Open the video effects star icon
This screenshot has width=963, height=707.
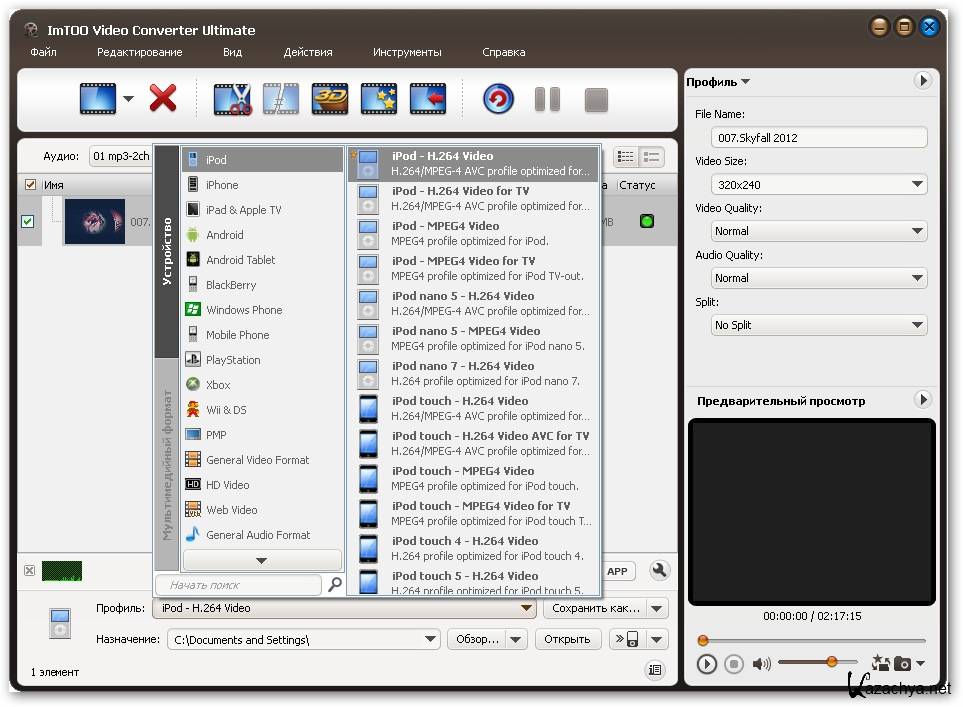[x=379, y=99]
